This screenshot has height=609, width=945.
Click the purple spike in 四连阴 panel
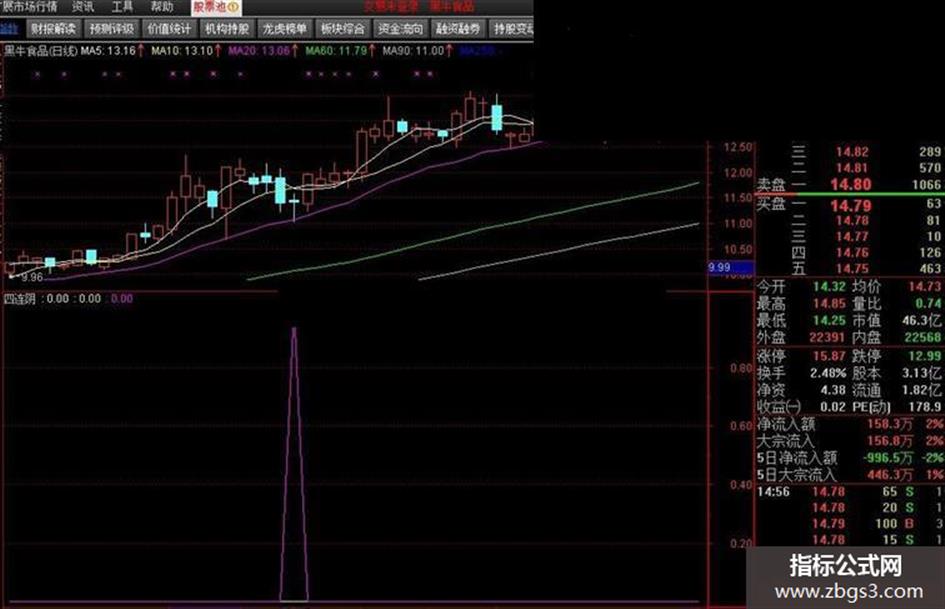click(294, 464)
